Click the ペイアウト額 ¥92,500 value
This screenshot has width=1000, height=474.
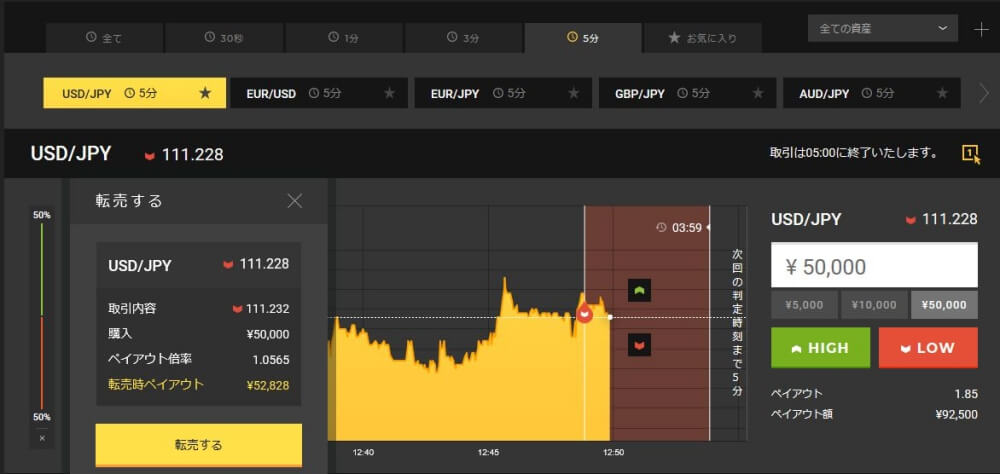[x=956, y=415]
